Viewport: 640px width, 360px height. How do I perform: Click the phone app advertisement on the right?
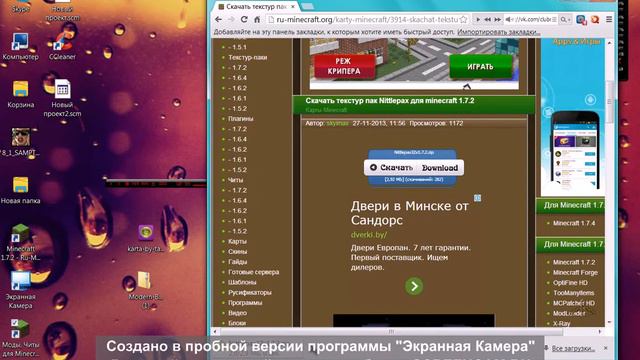572,118
